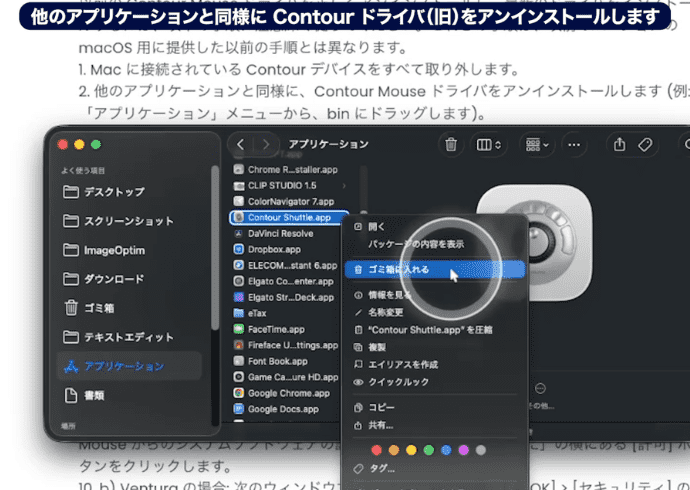Viewport: 690px width, 490px height.
Task: Open the column view switcher dropdown
Action: pos(490,144)
